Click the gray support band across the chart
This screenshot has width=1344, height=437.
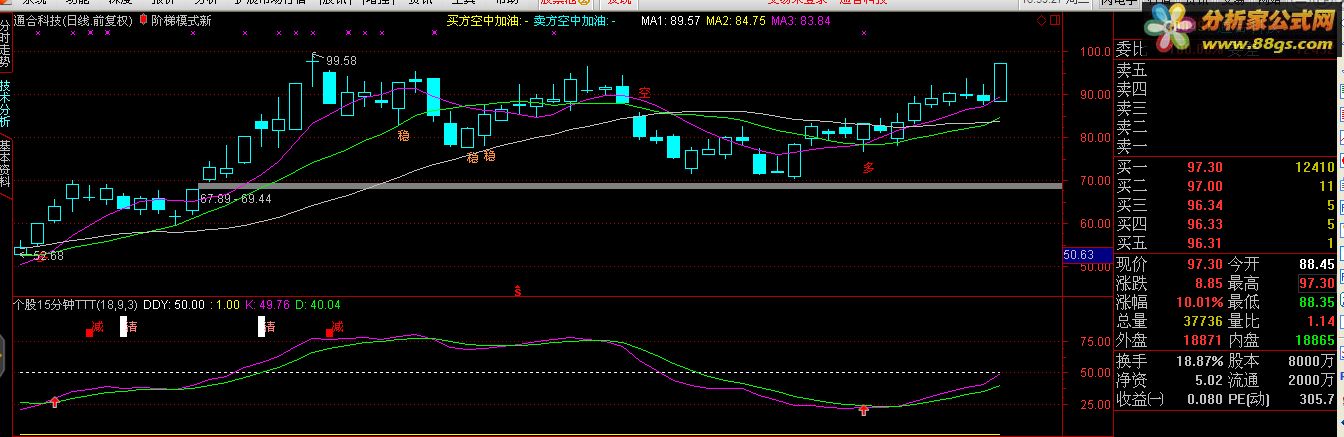(x=630, y=186)
